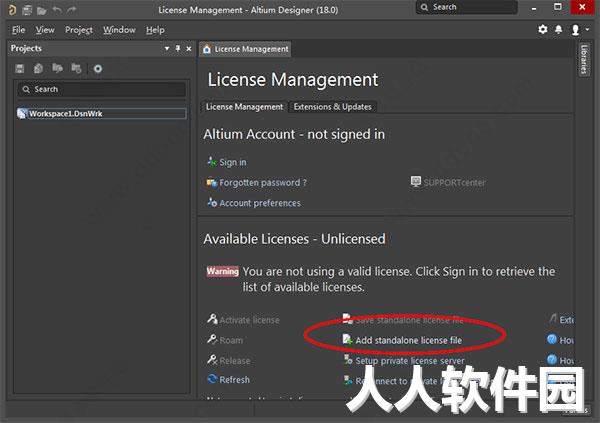600x423 pixels.
Task: Expand the user account dropdown arrow
Action: click(587, 29)
